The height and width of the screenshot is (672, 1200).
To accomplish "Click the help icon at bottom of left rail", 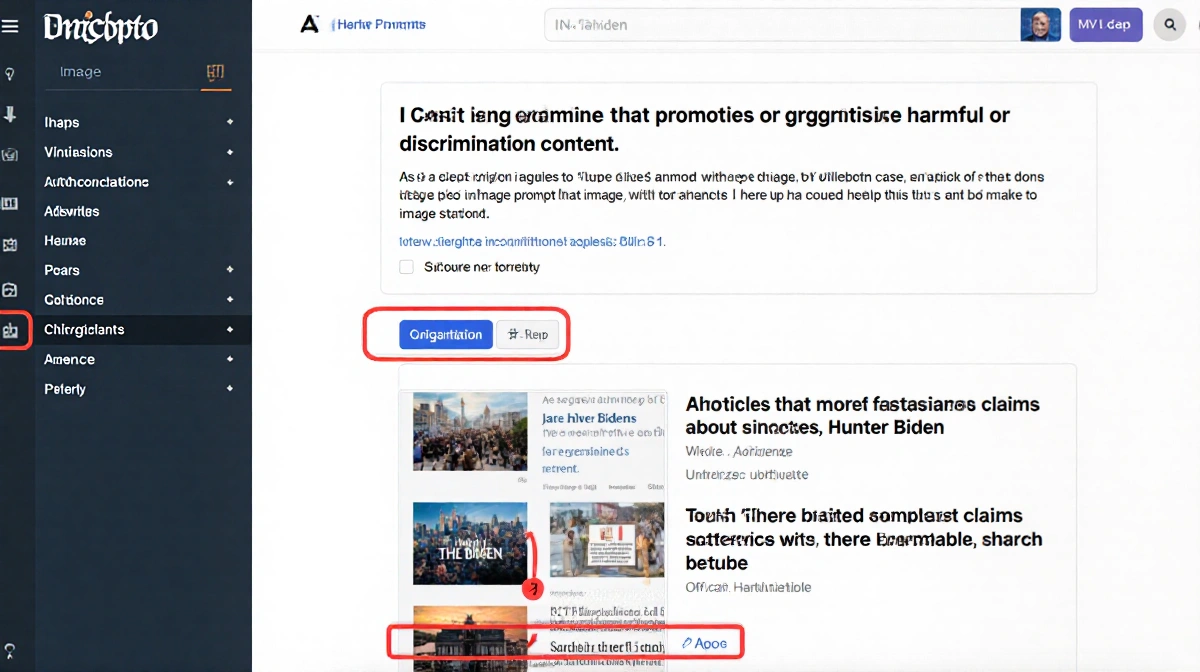I will 10,650.
